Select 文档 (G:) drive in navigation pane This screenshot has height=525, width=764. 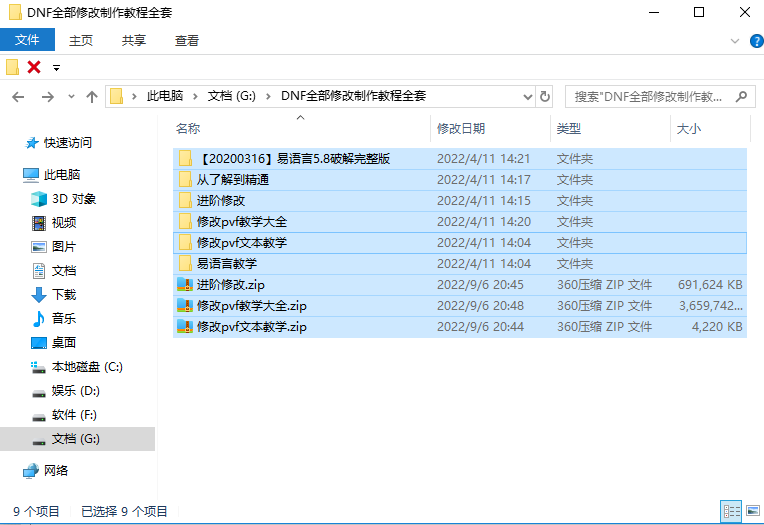point(75,439)
